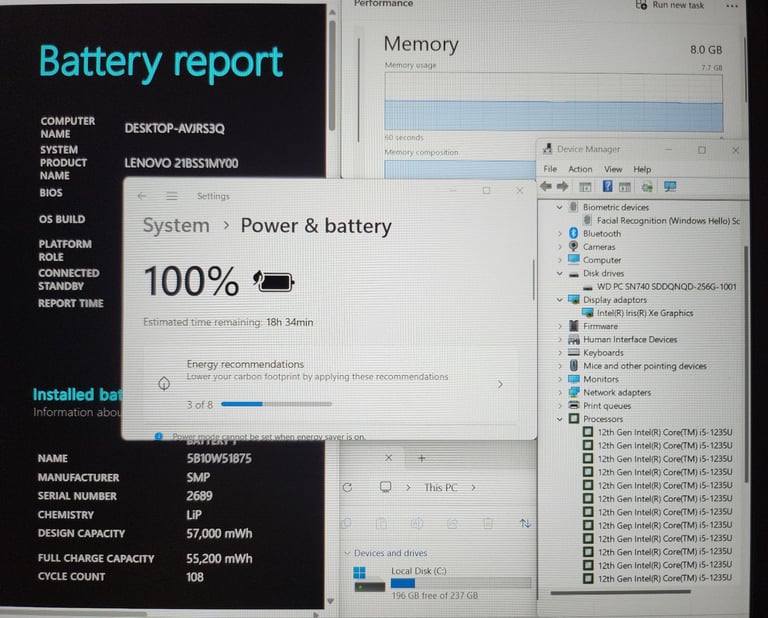Select Local Disk (C:) drive
768x618 pixels.
pyautogui.click(x=441, y=583)
